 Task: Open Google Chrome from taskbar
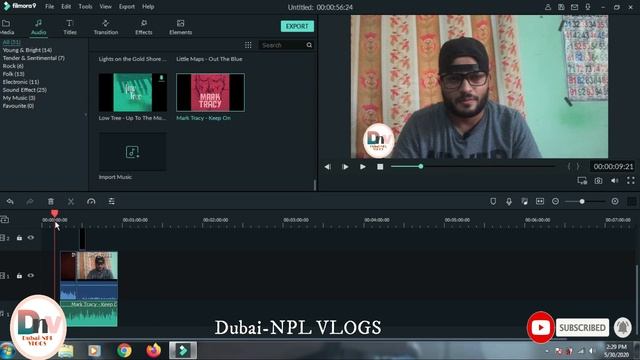coord(124,350)
